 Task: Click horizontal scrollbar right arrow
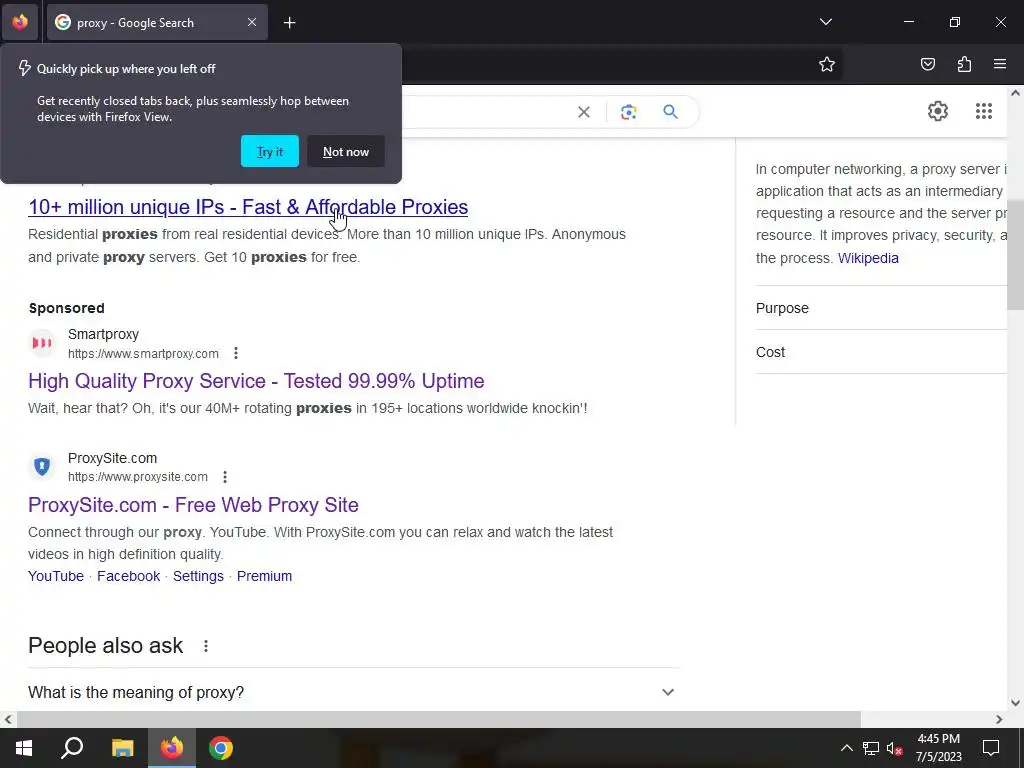[999, 719]
